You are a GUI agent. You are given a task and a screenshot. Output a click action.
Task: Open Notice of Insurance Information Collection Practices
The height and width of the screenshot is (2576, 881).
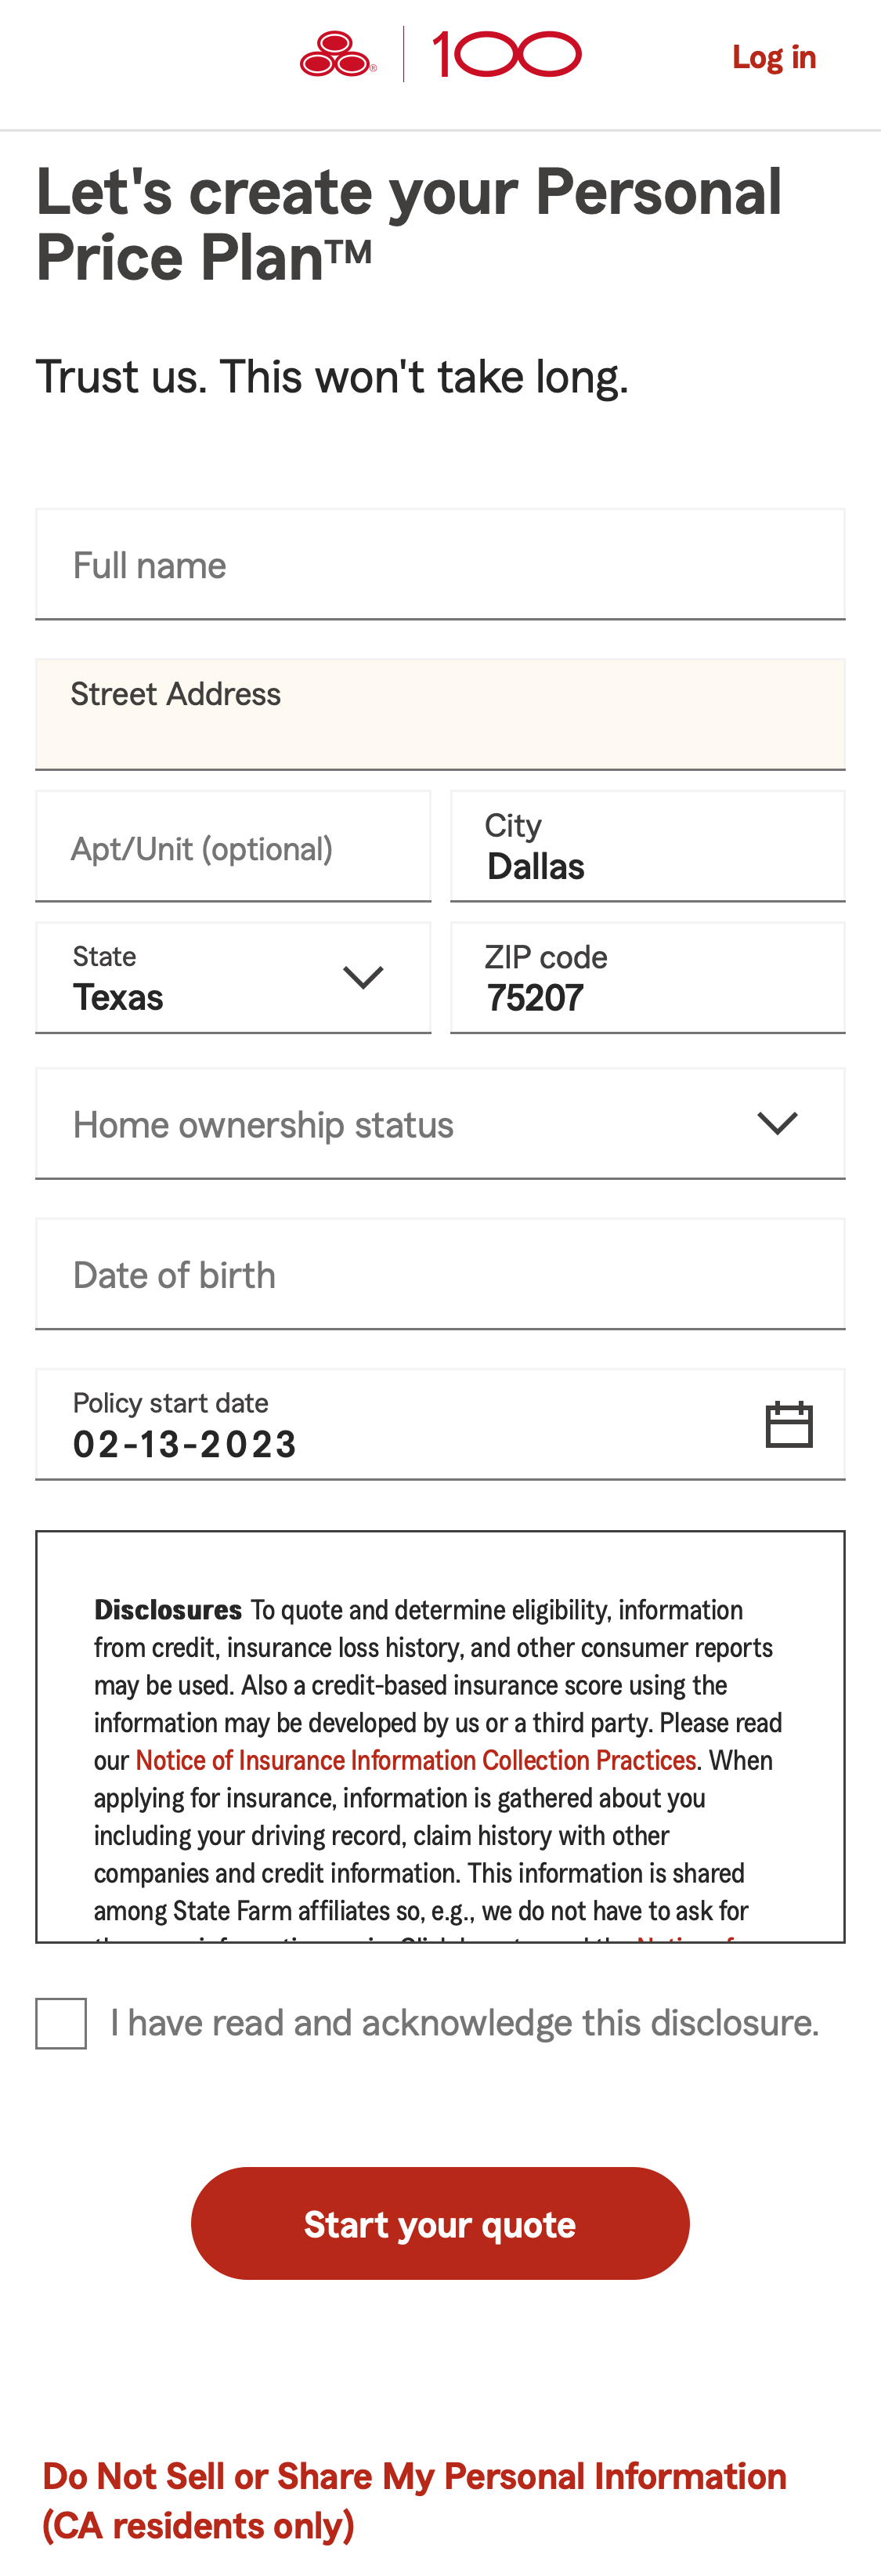pos(415,1760)
